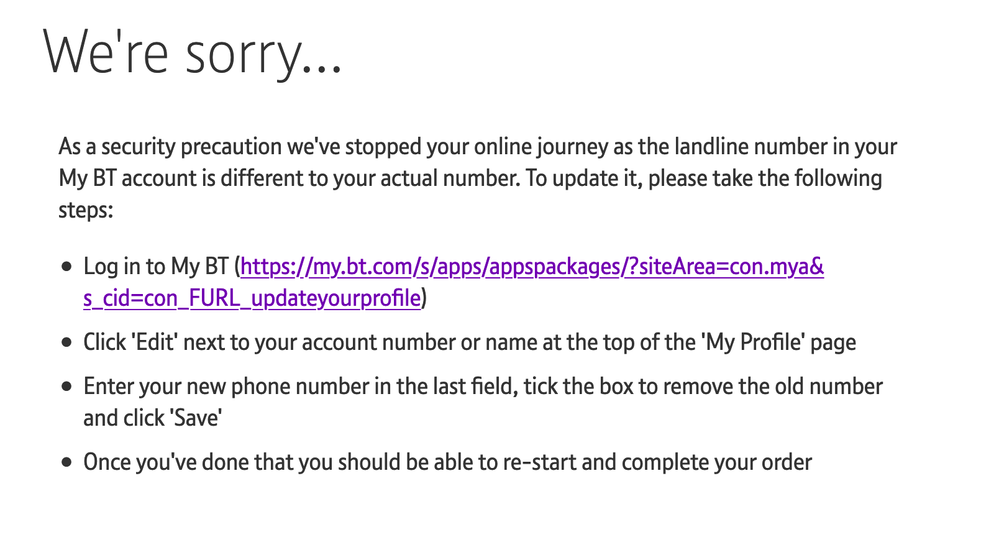The width and height of the screenshot is (999, 552).
Task: Click the bullet before "Once you've done that"
Action: coord(67,463)
